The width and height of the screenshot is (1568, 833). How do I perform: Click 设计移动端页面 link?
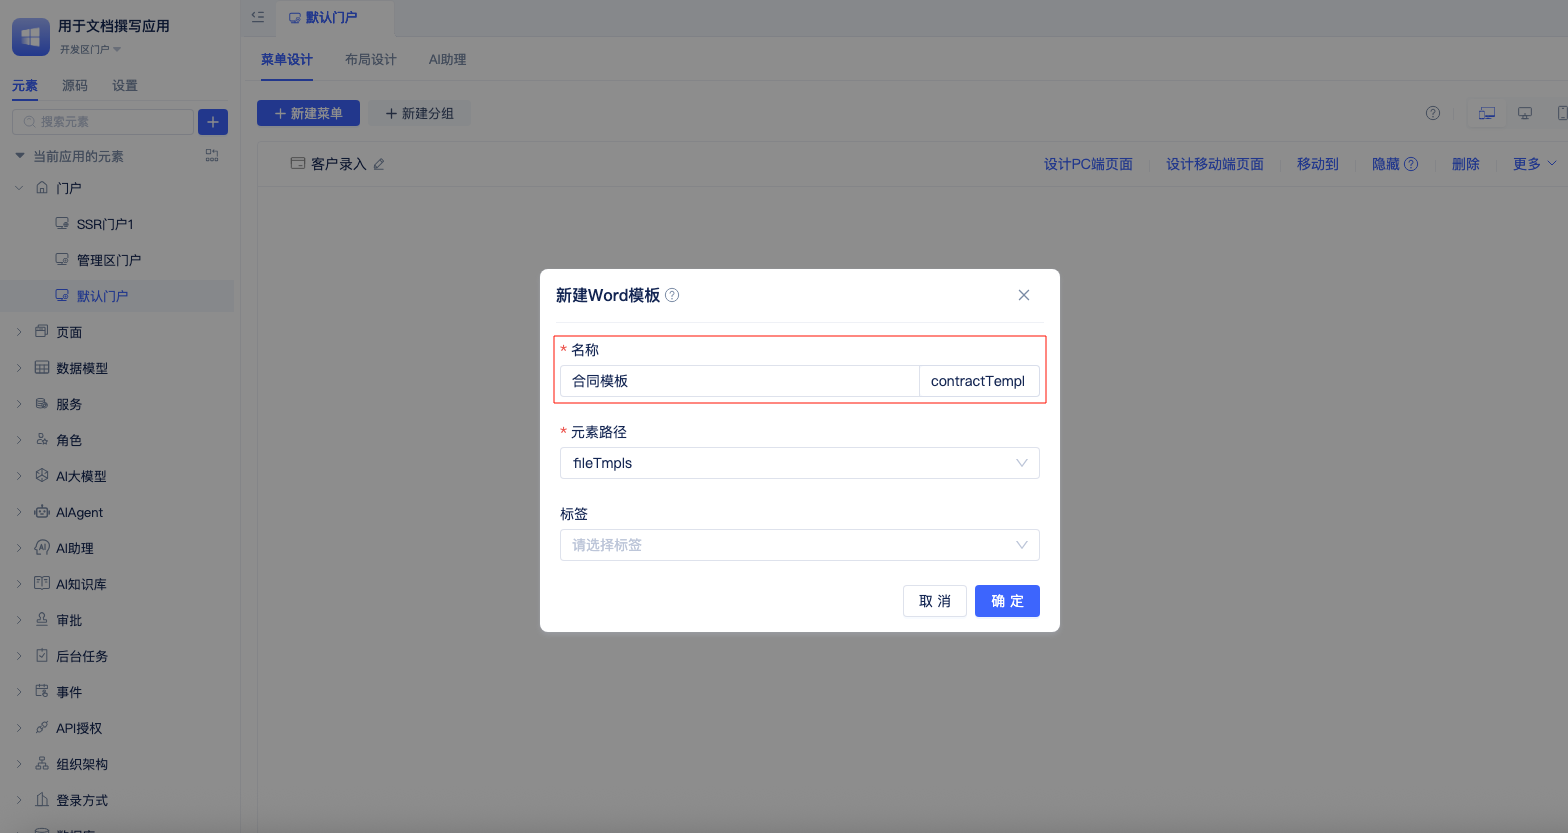tap(1215, 164)
